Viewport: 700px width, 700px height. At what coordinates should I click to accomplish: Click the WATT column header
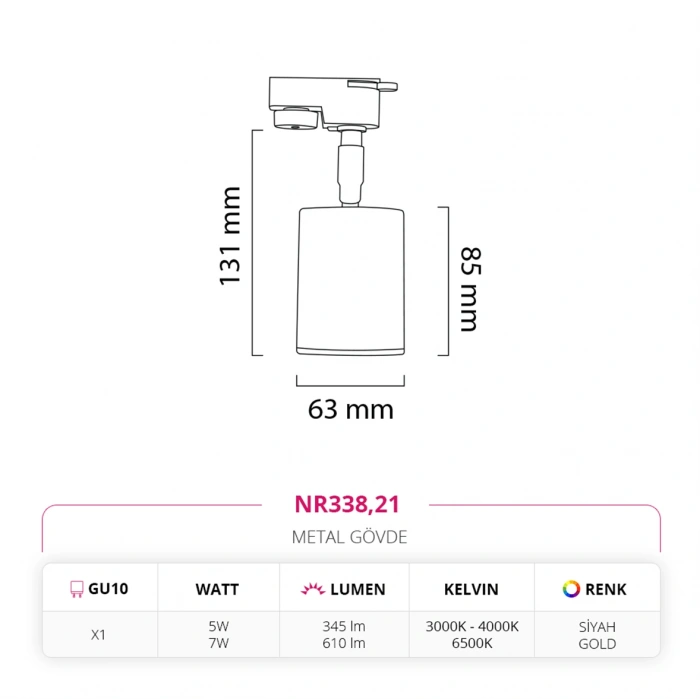coord(217,589)
